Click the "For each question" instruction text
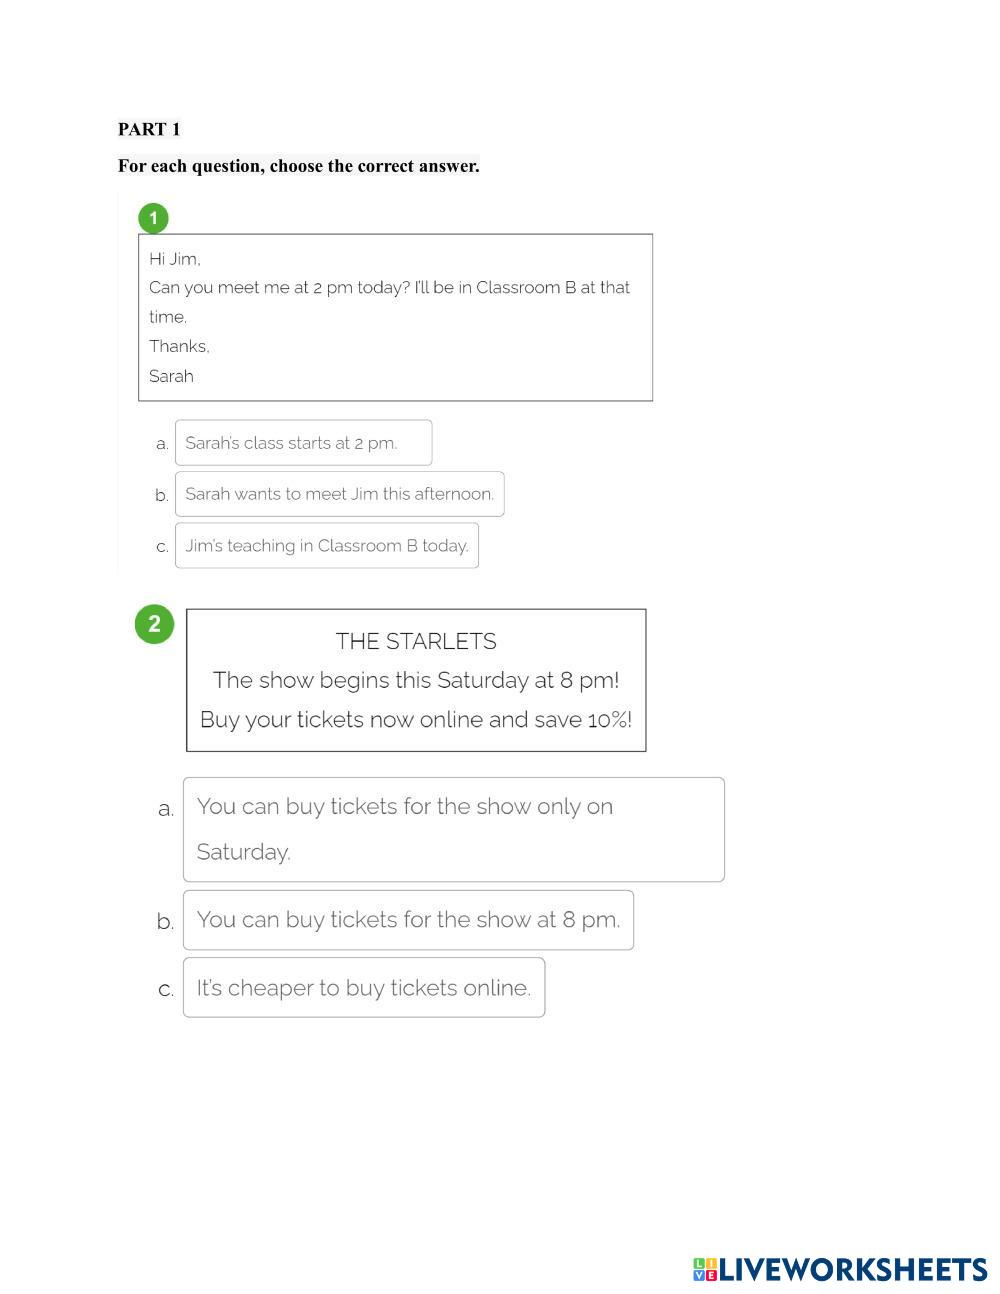 pos(298,166)
